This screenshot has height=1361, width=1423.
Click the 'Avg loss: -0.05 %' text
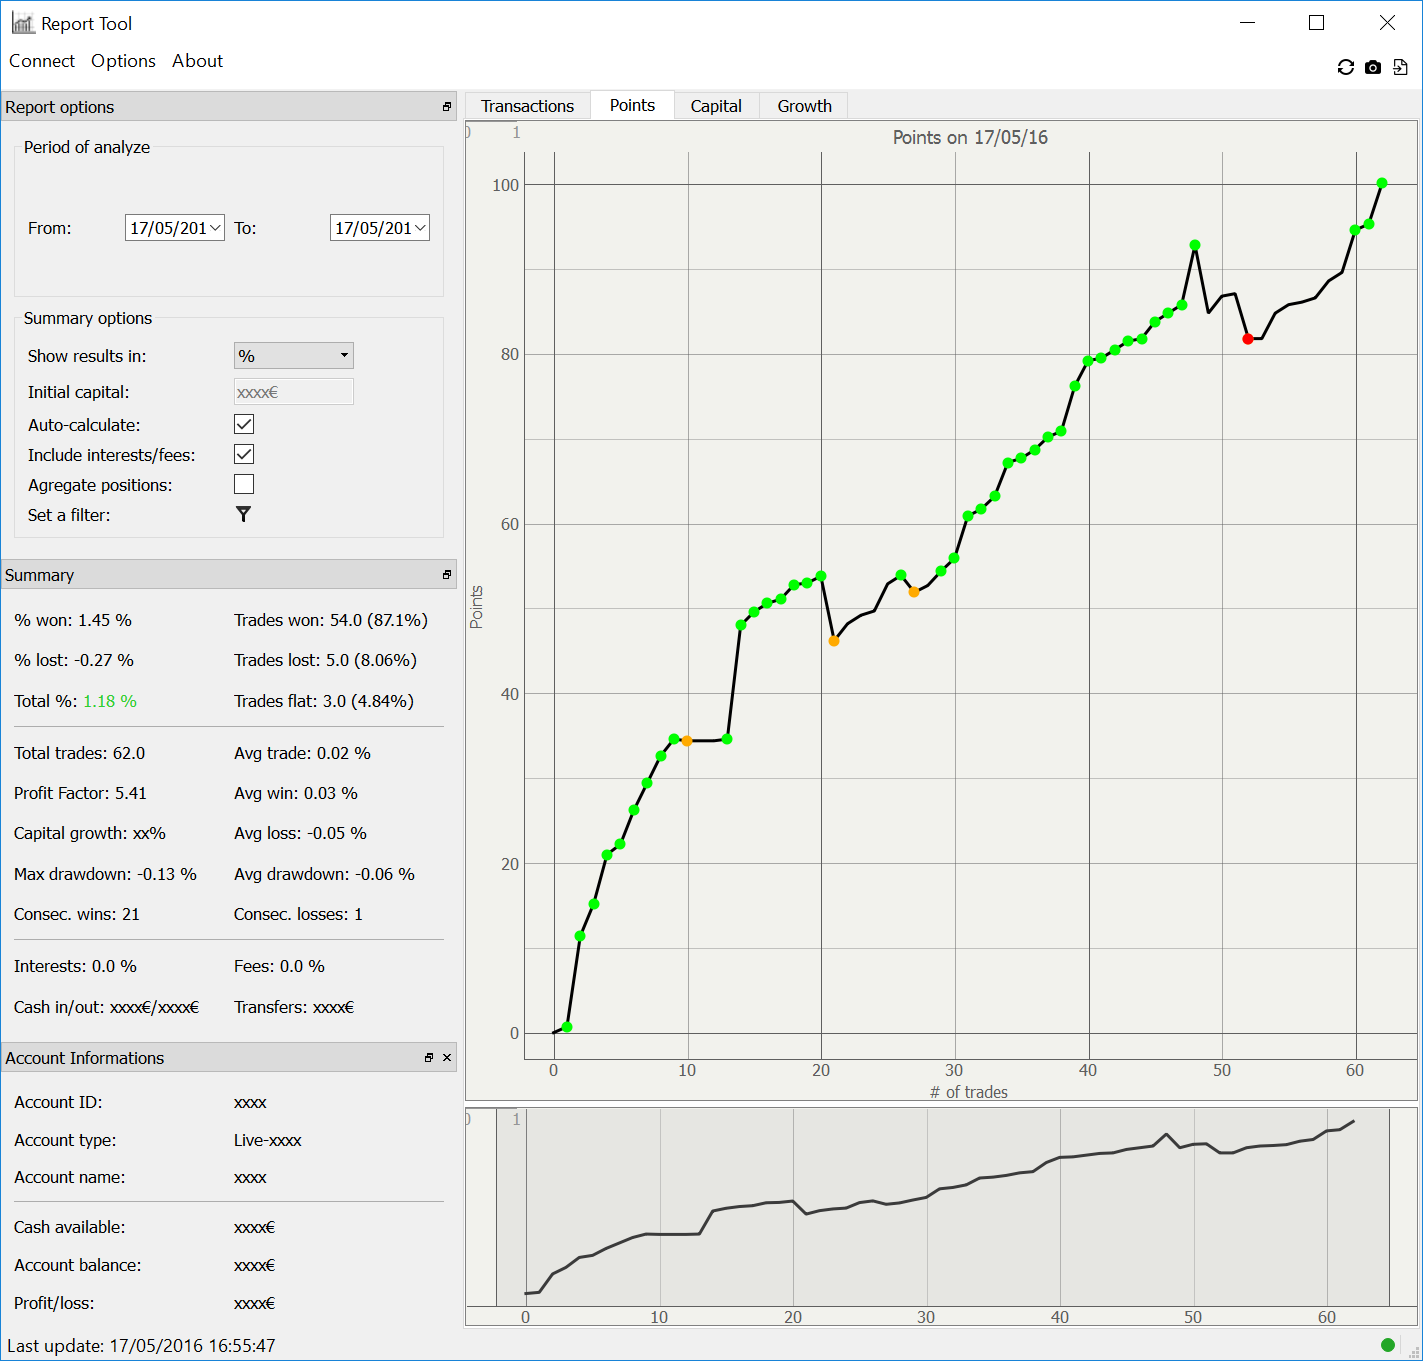click(300, 833)
